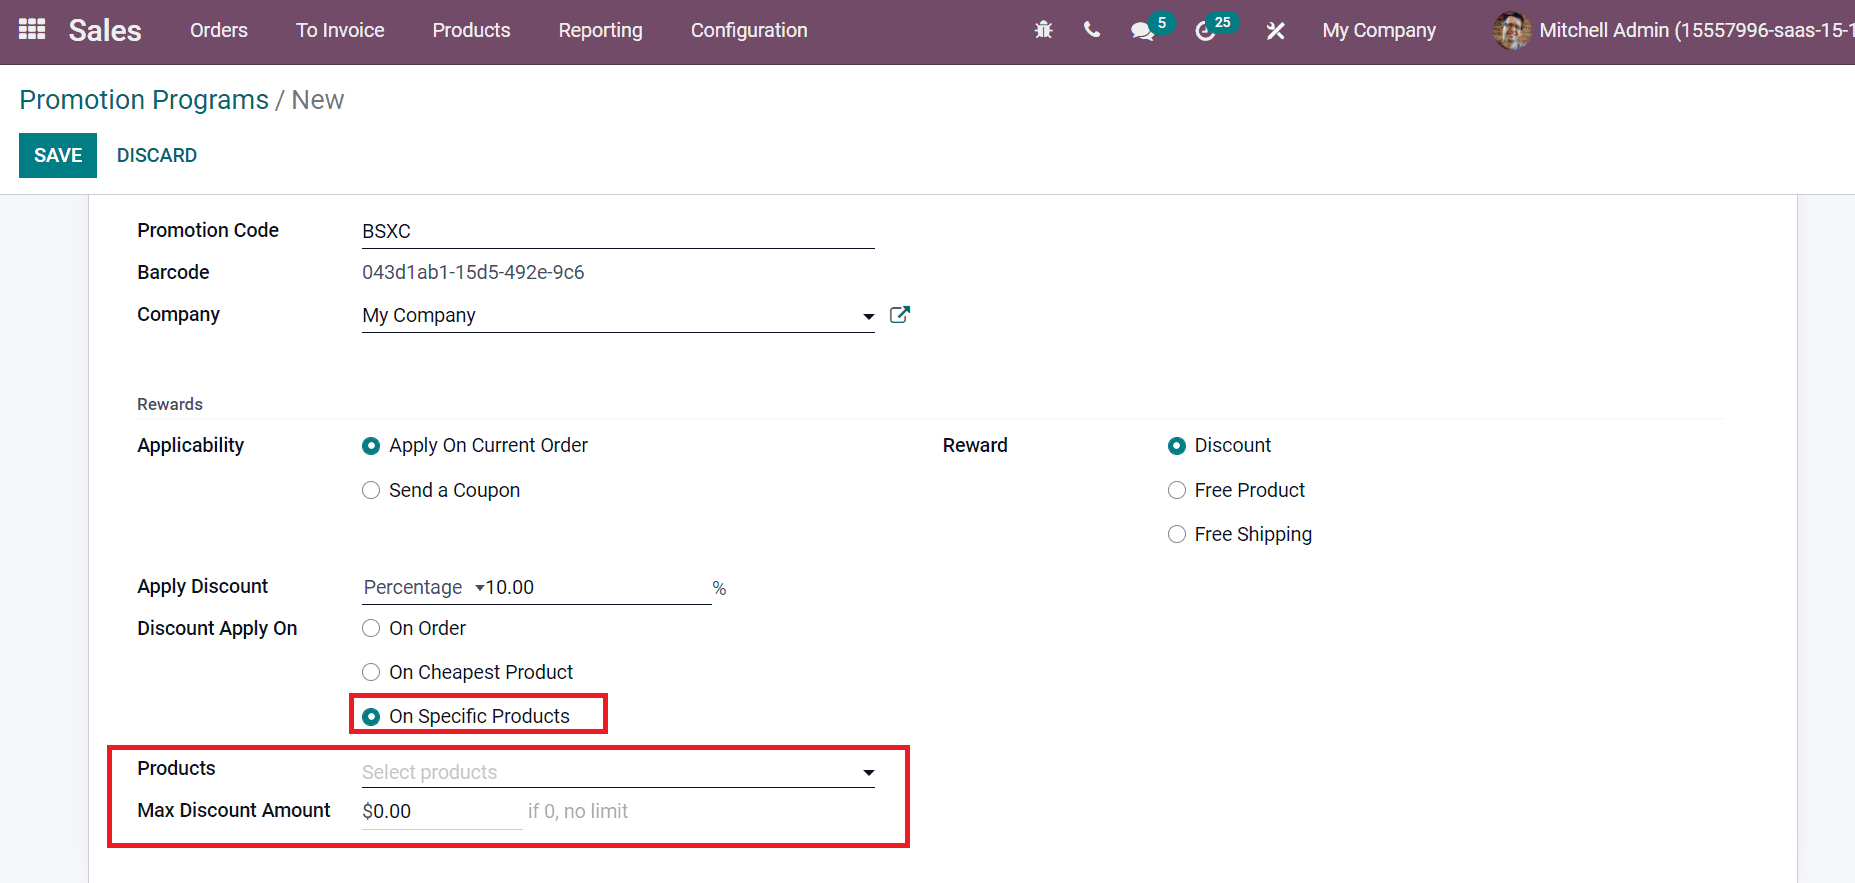
Task: Select Apply On Current Order option
Action: [x=371, y=446]
